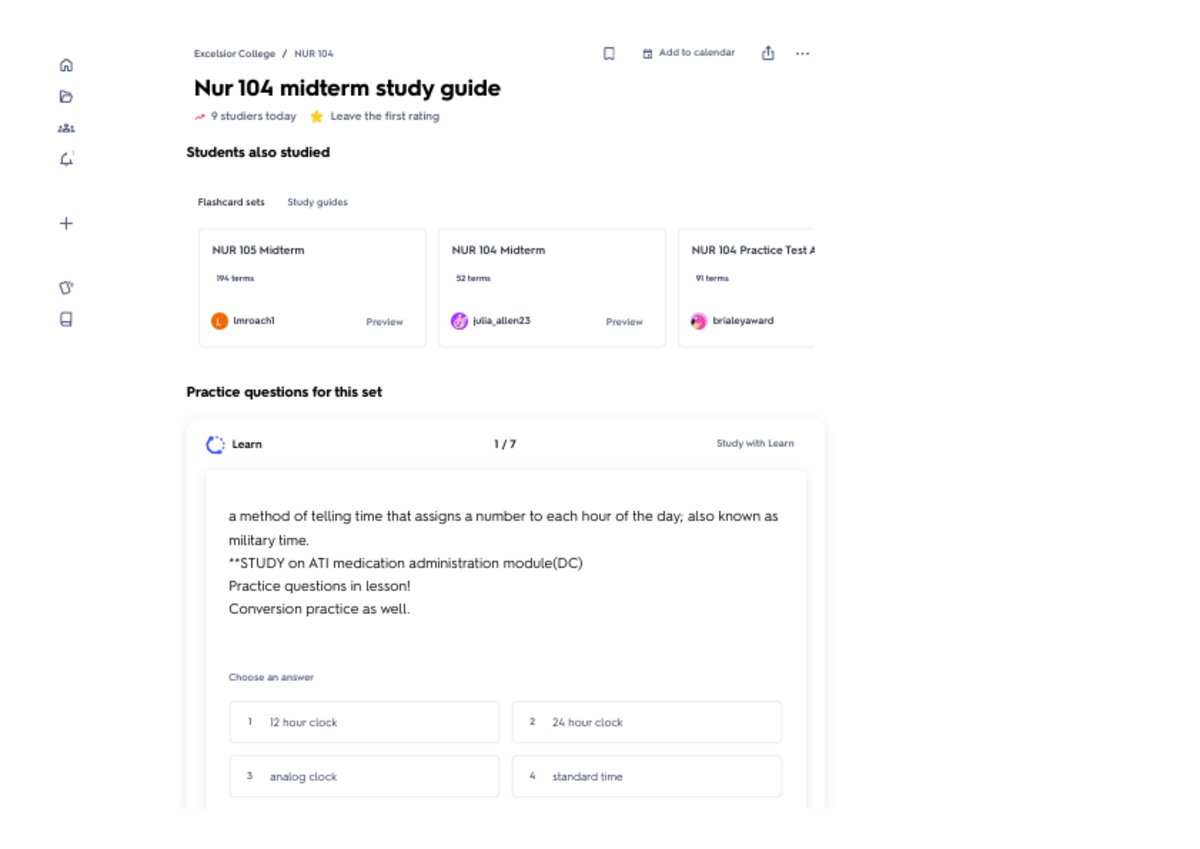Choose answer option 12 hour clock

364,722
